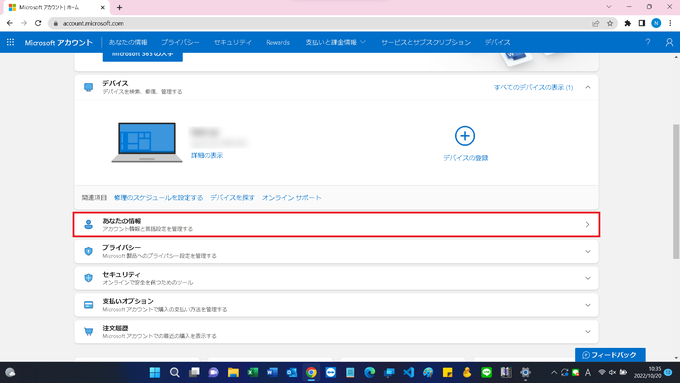Open the taskbar clock and date
680x383 pixels.
pyautogui.click(x=648, y=372)
